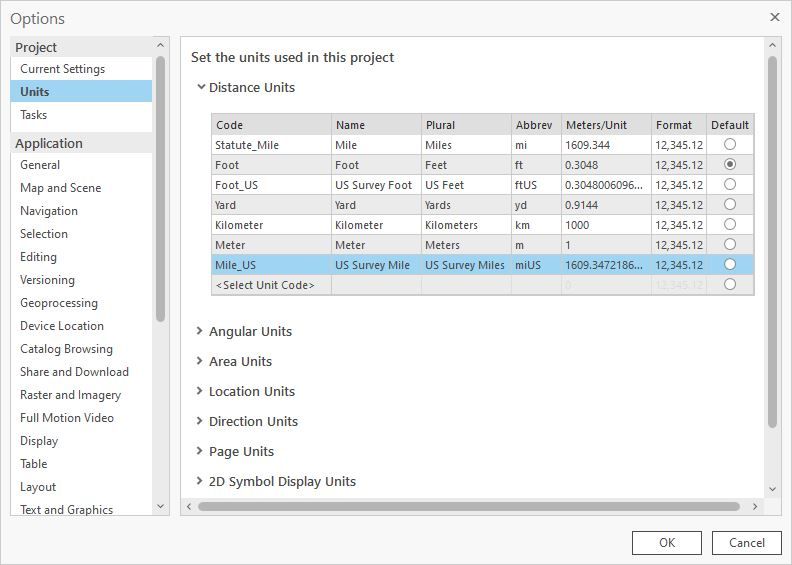792x565 pixels.
Task: Click the main panel scroll up arrow
Action: [x=772, y=45]
